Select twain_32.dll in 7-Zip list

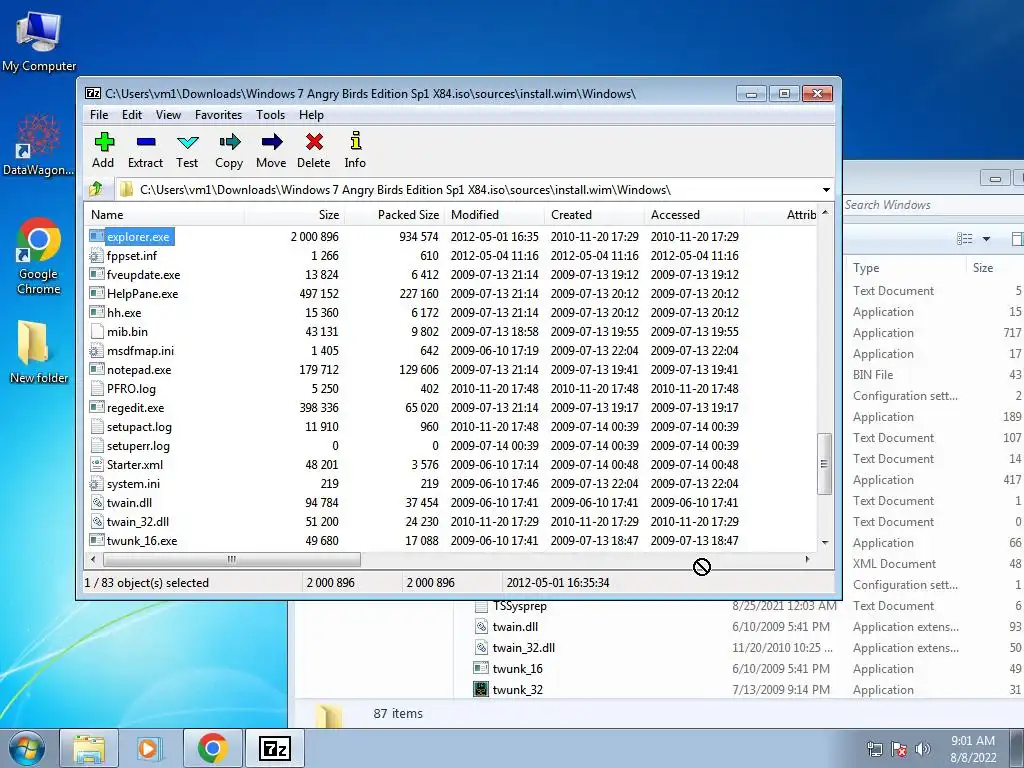click(x=138, y=521)
